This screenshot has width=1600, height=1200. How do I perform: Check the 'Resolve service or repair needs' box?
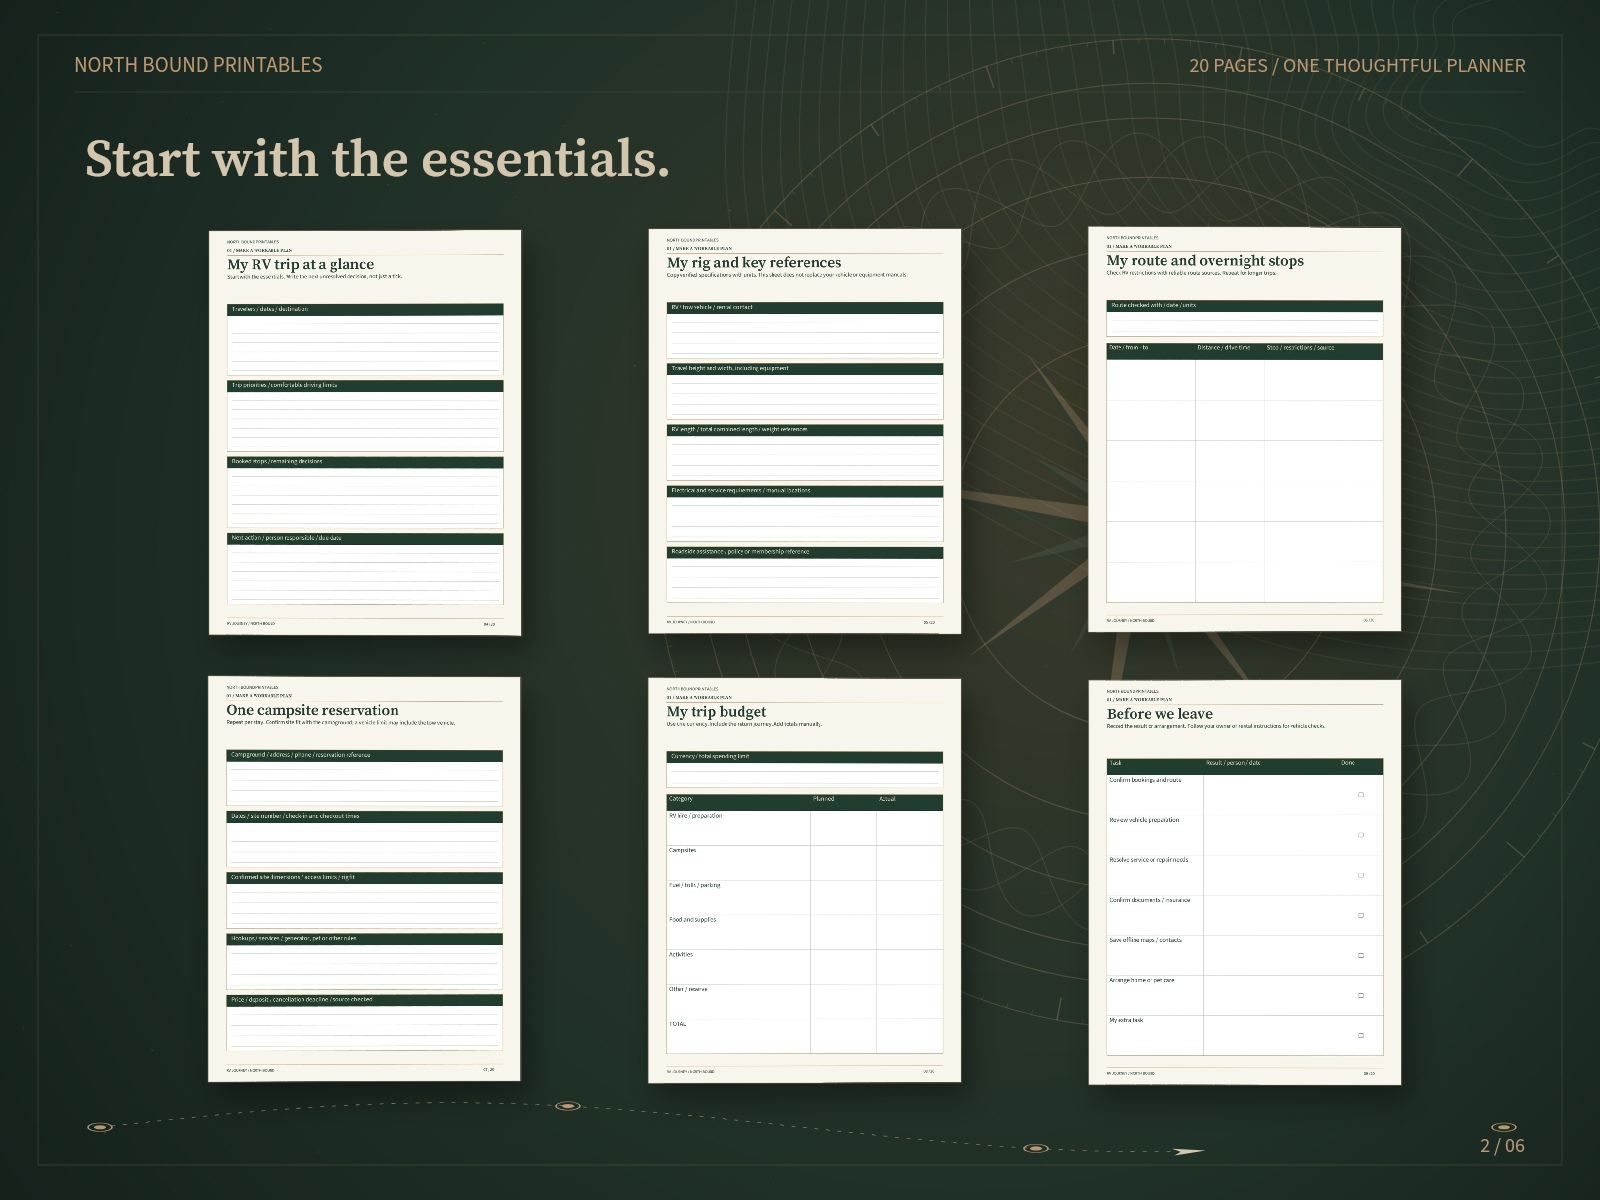(1360, 875)
